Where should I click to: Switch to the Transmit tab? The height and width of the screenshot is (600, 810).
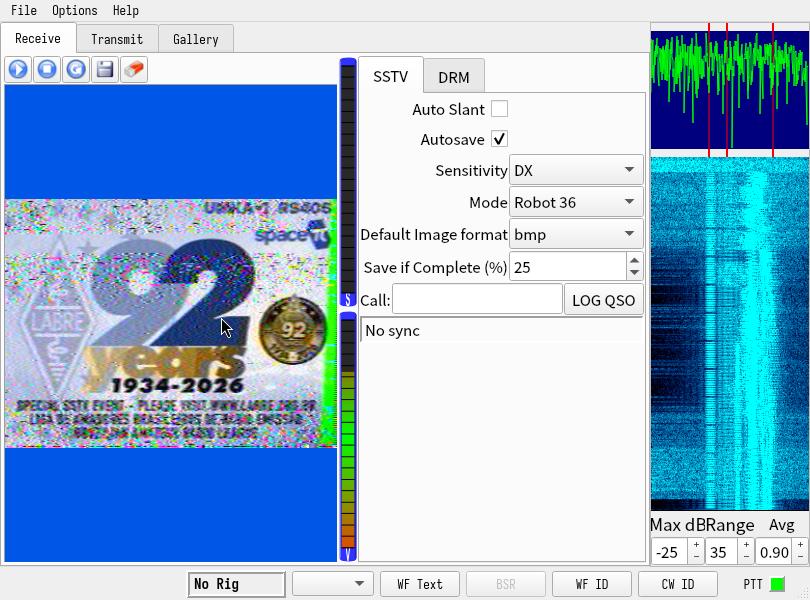(117, 39)
